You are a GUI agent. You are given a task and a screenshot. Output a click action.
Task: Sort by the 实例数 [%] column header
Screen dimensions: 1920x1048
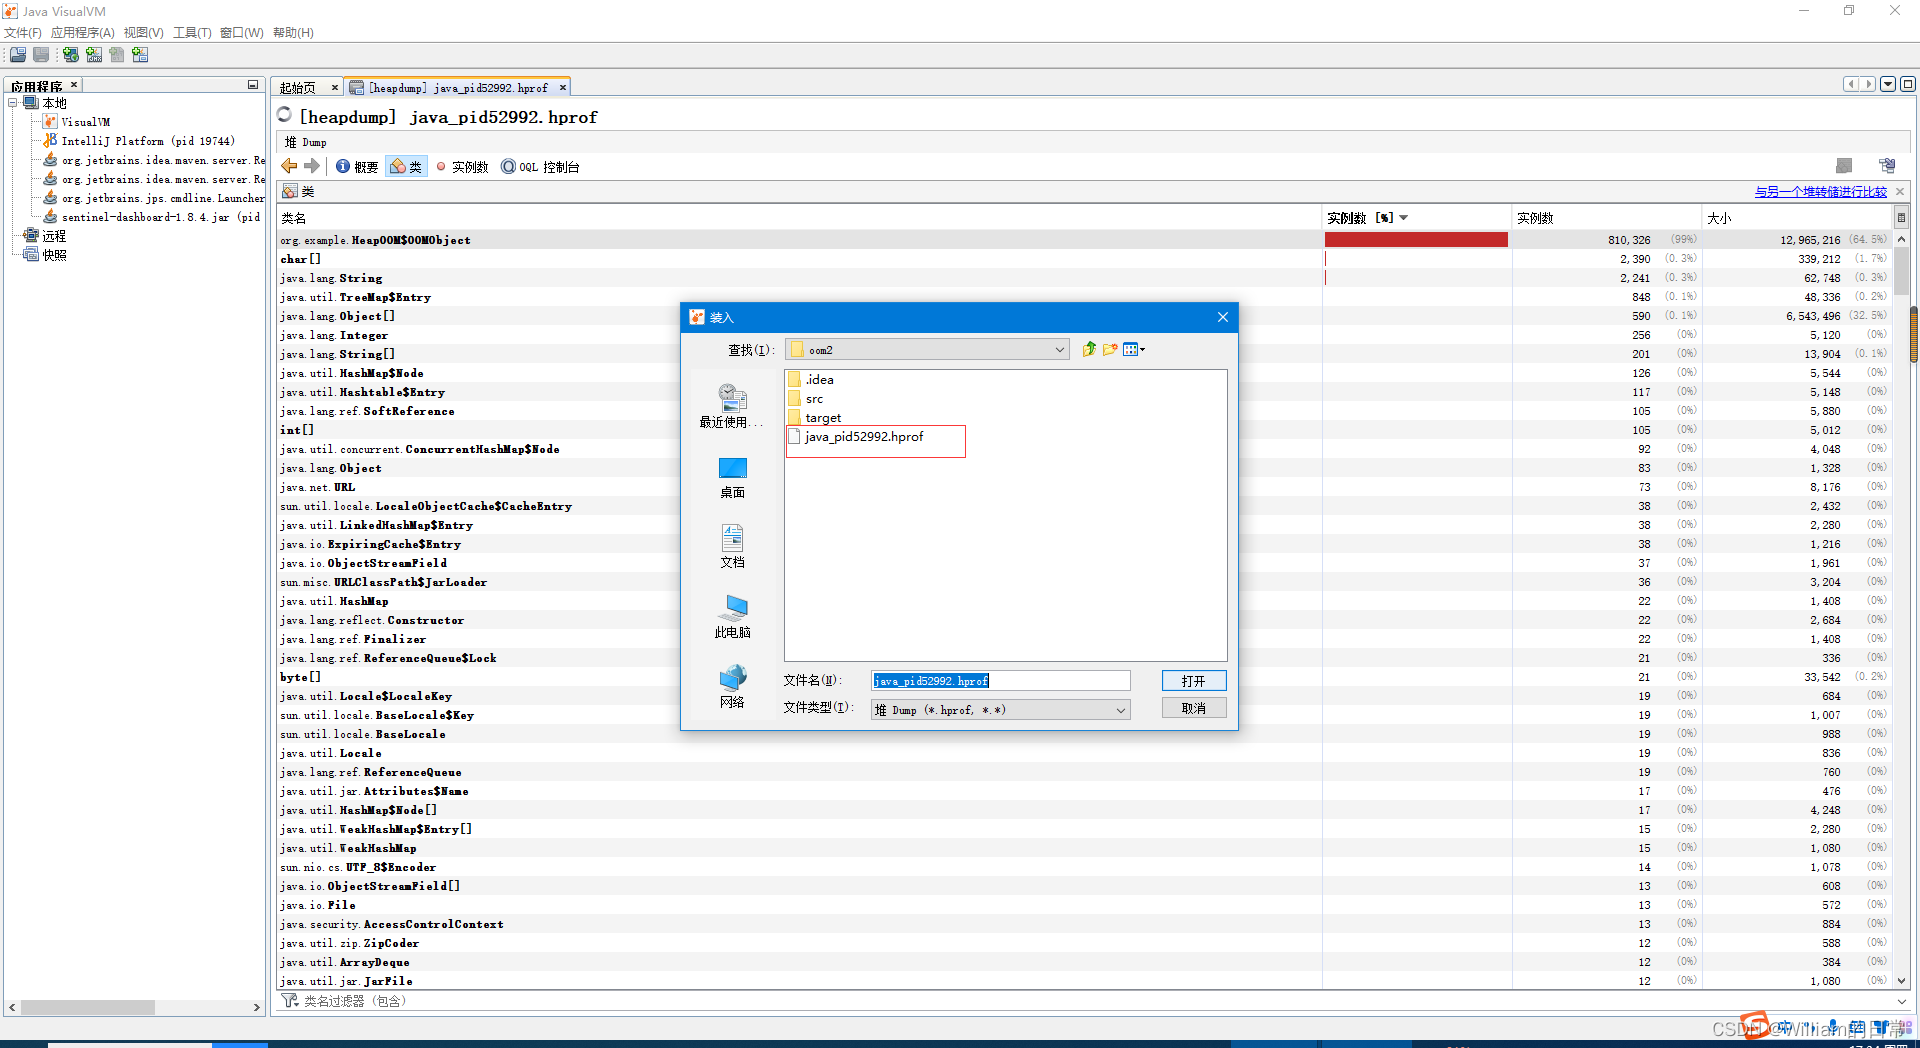[1416, 218]
